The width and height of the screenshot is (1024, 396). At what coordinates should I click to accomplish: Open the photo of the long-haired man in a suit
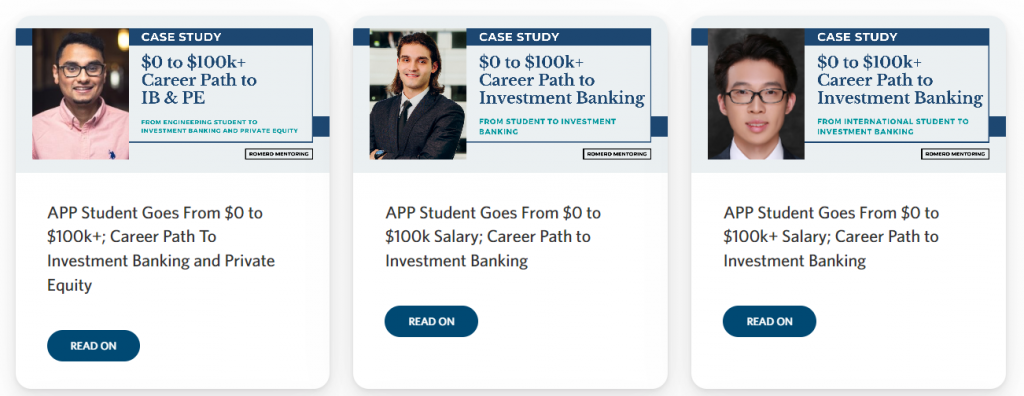pyautogui.click(x=418, y=94)
